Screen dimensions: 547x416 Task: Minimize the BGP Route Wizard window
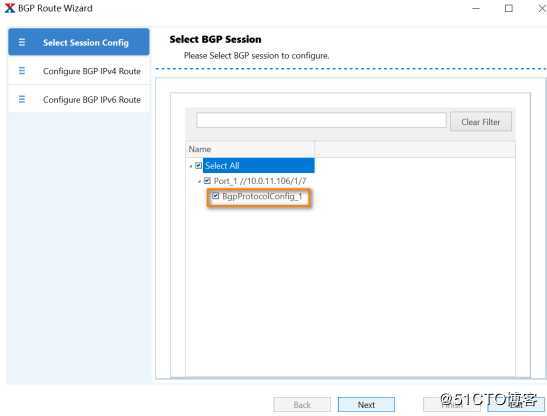pyautogui.click(x=476, y=8)
